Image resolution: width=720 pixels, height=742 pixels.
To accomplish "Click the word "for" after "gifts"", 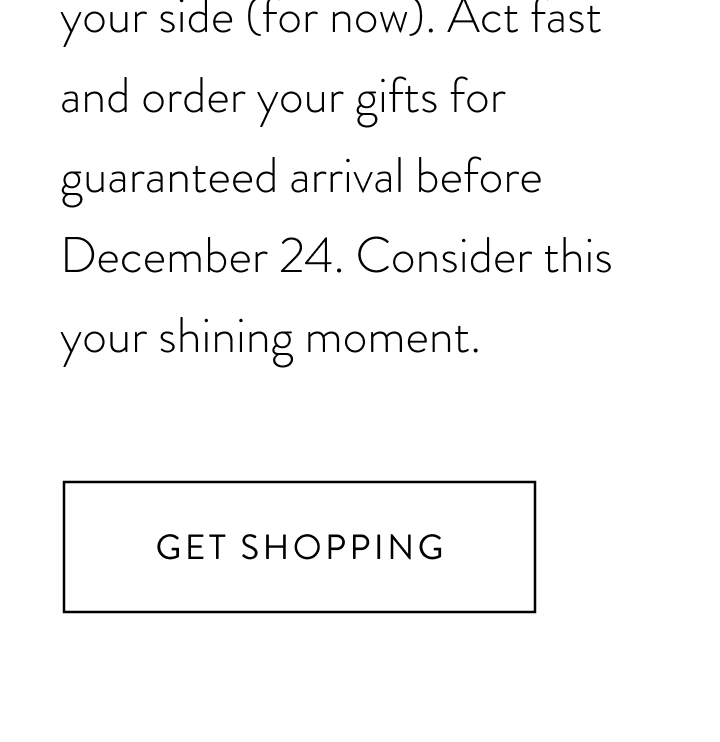I will 478,97.
